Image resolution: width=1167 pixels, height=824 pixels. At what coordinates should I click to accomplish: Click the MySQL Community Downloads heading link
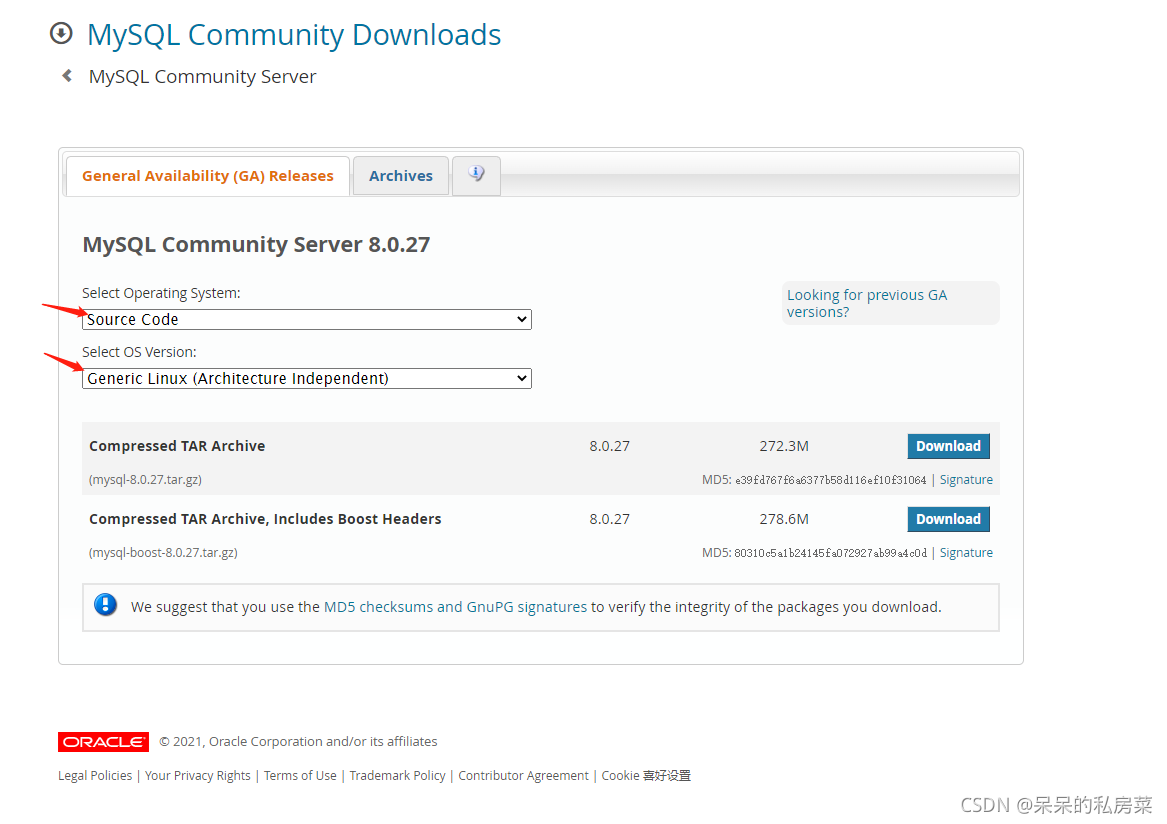tap(294, 35)
